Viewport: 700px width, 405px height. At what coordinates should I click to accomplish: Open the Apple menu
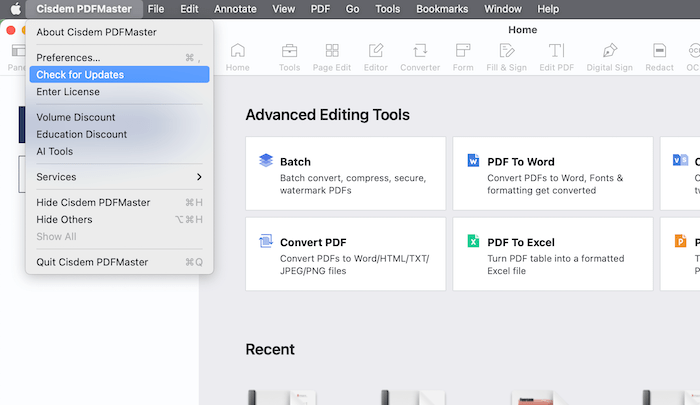pyautogui.click(x=16, y=9)
